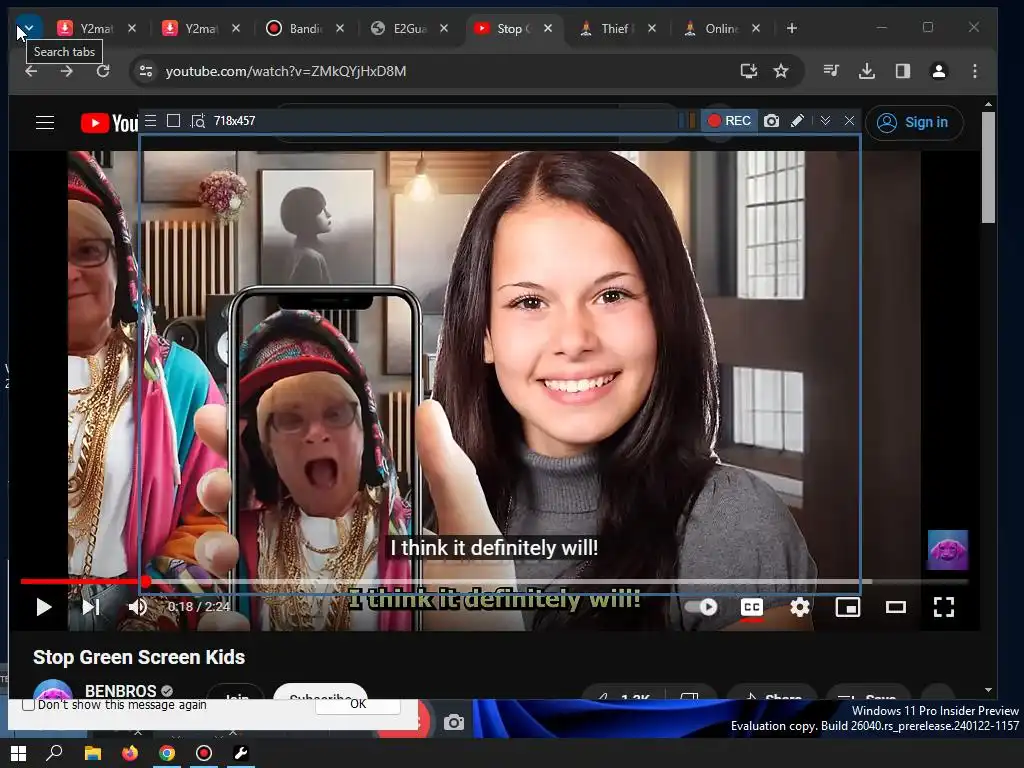Go to the YouTube home logo
The width and height of the screenshot is (1024, 768).
point(109,123)
